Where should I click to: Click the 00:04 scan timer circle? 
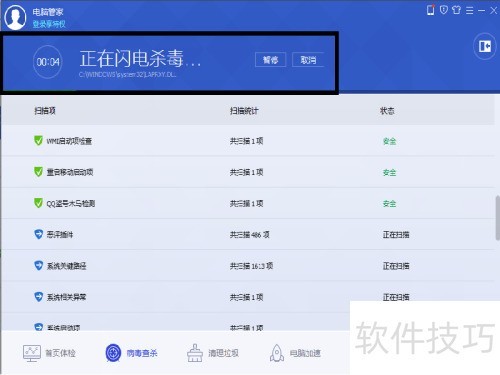(48, 62)
